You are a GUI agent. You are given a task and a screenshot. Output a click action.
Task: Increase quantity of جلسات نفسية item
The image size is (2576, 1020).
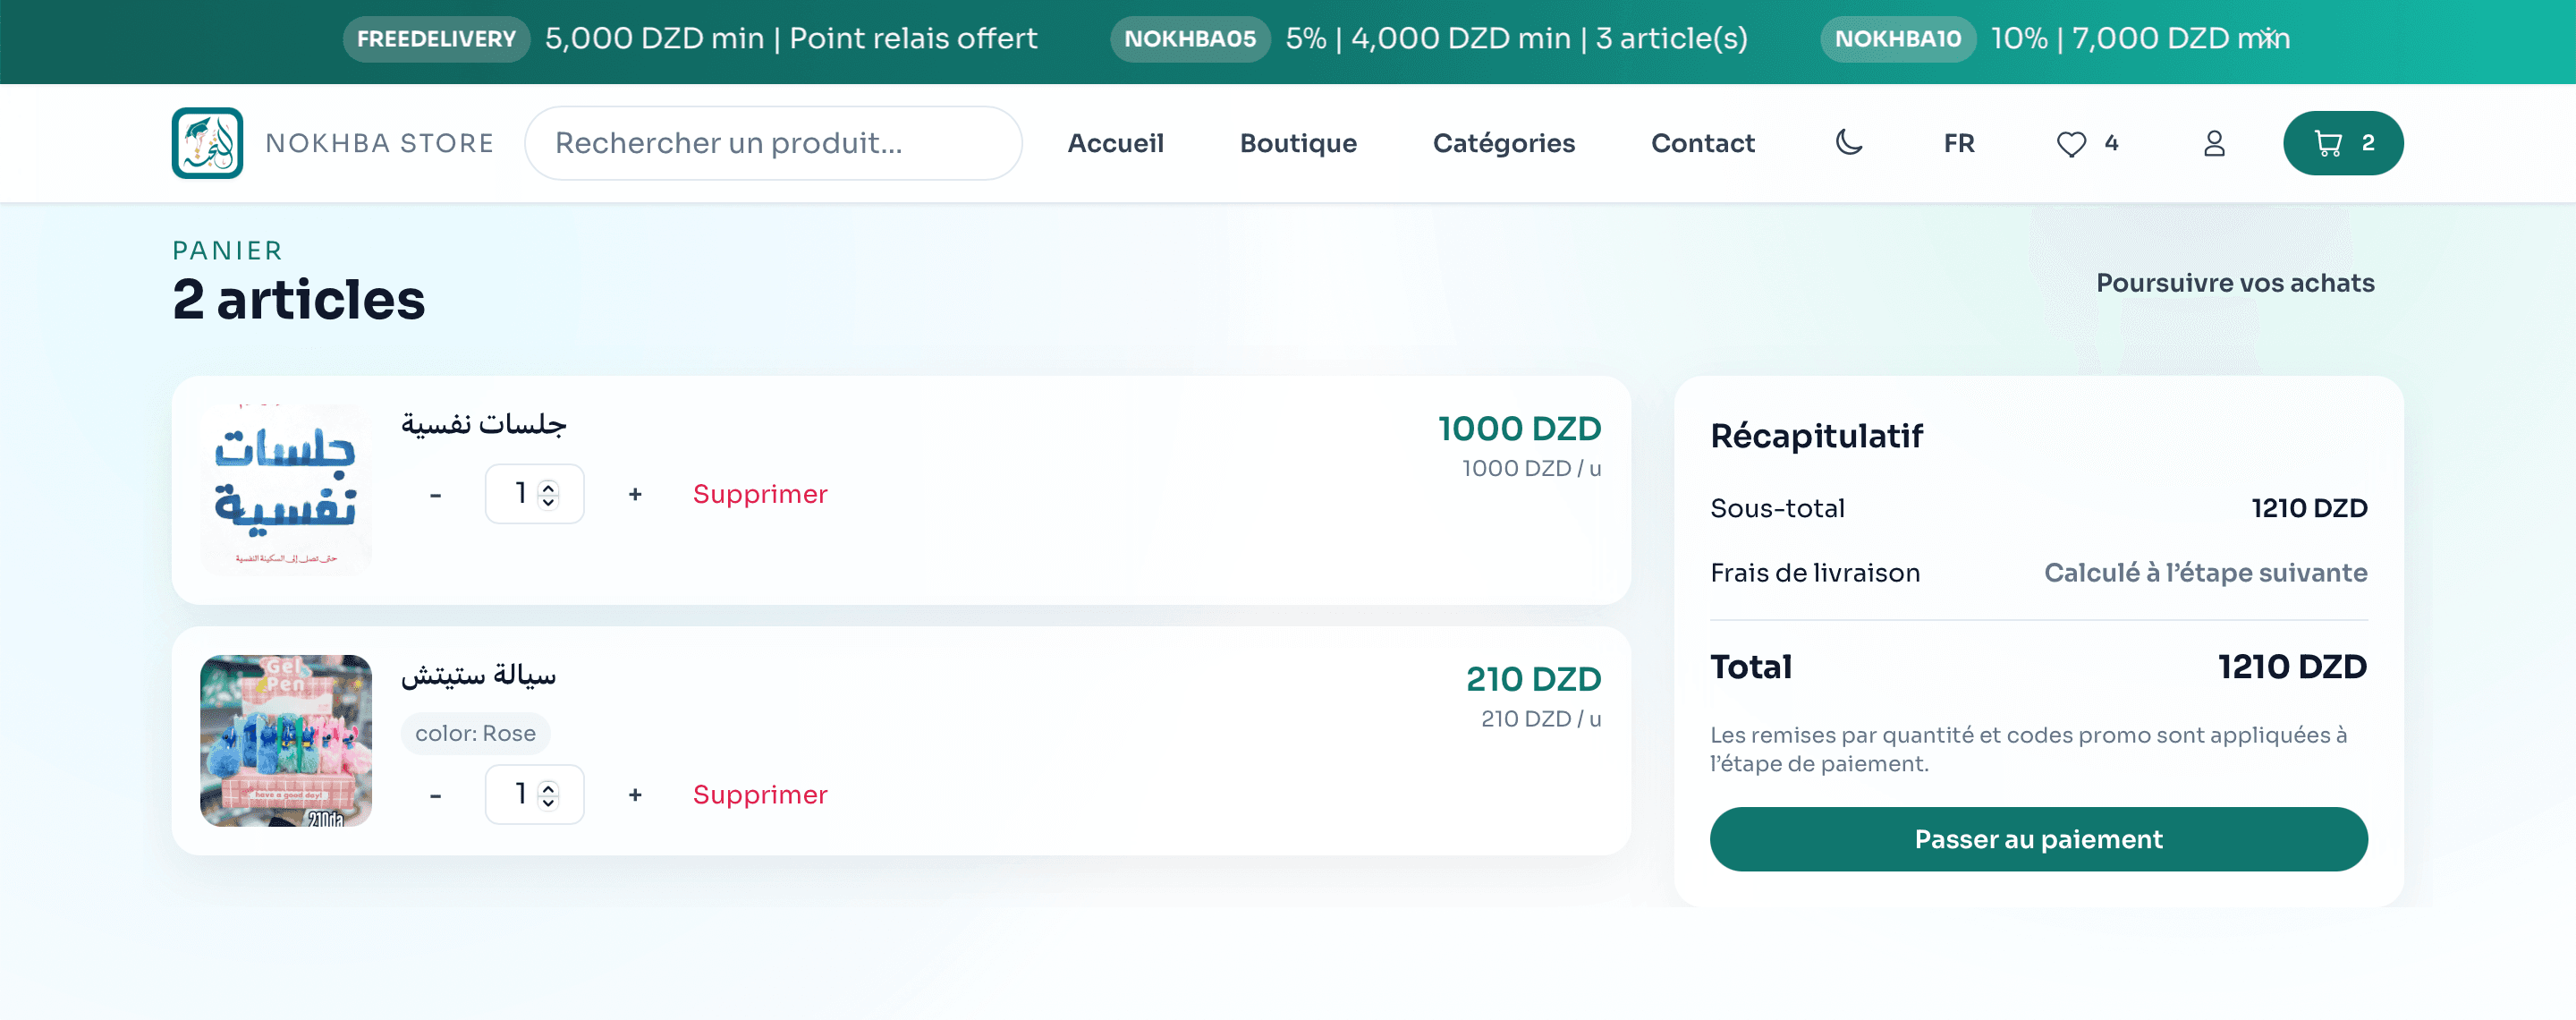[x=635, y=495]
